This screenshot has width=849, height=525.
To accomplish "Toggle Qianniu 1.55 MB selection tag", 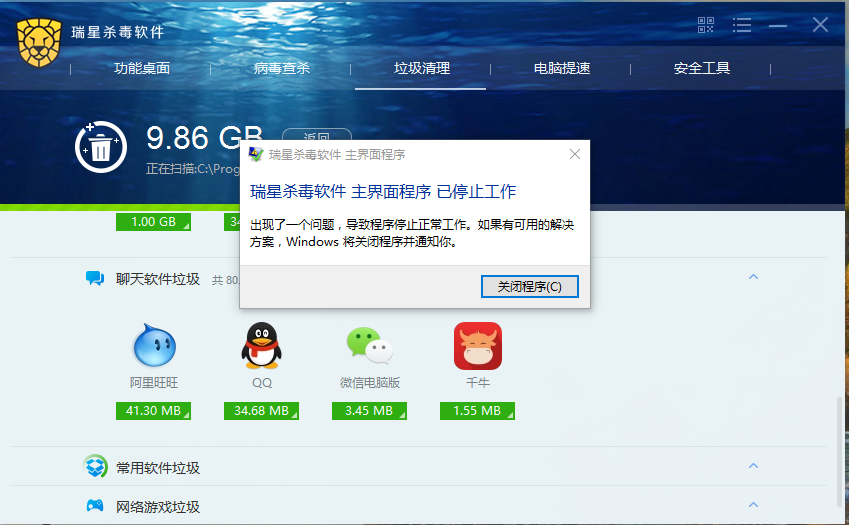I will (x=477, y=411).
